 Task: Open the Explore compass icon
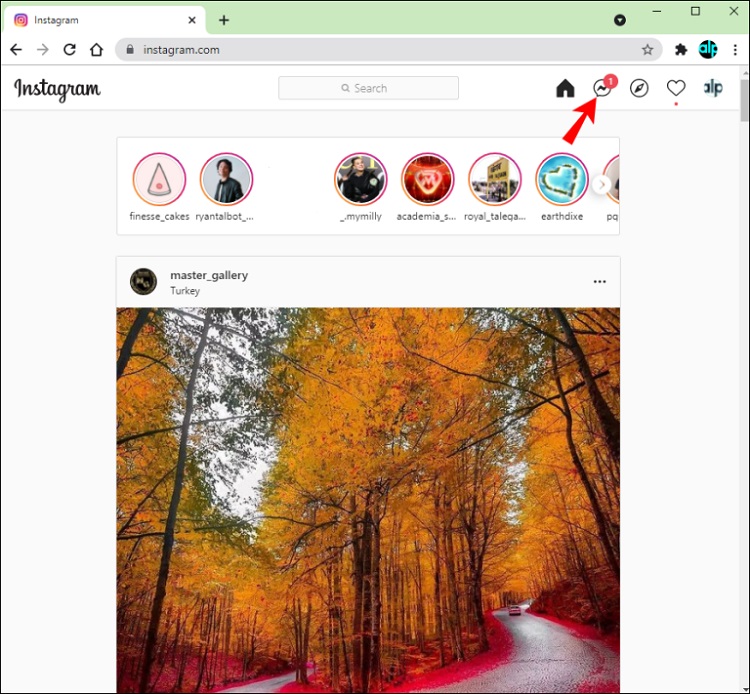tap(639, 89)
